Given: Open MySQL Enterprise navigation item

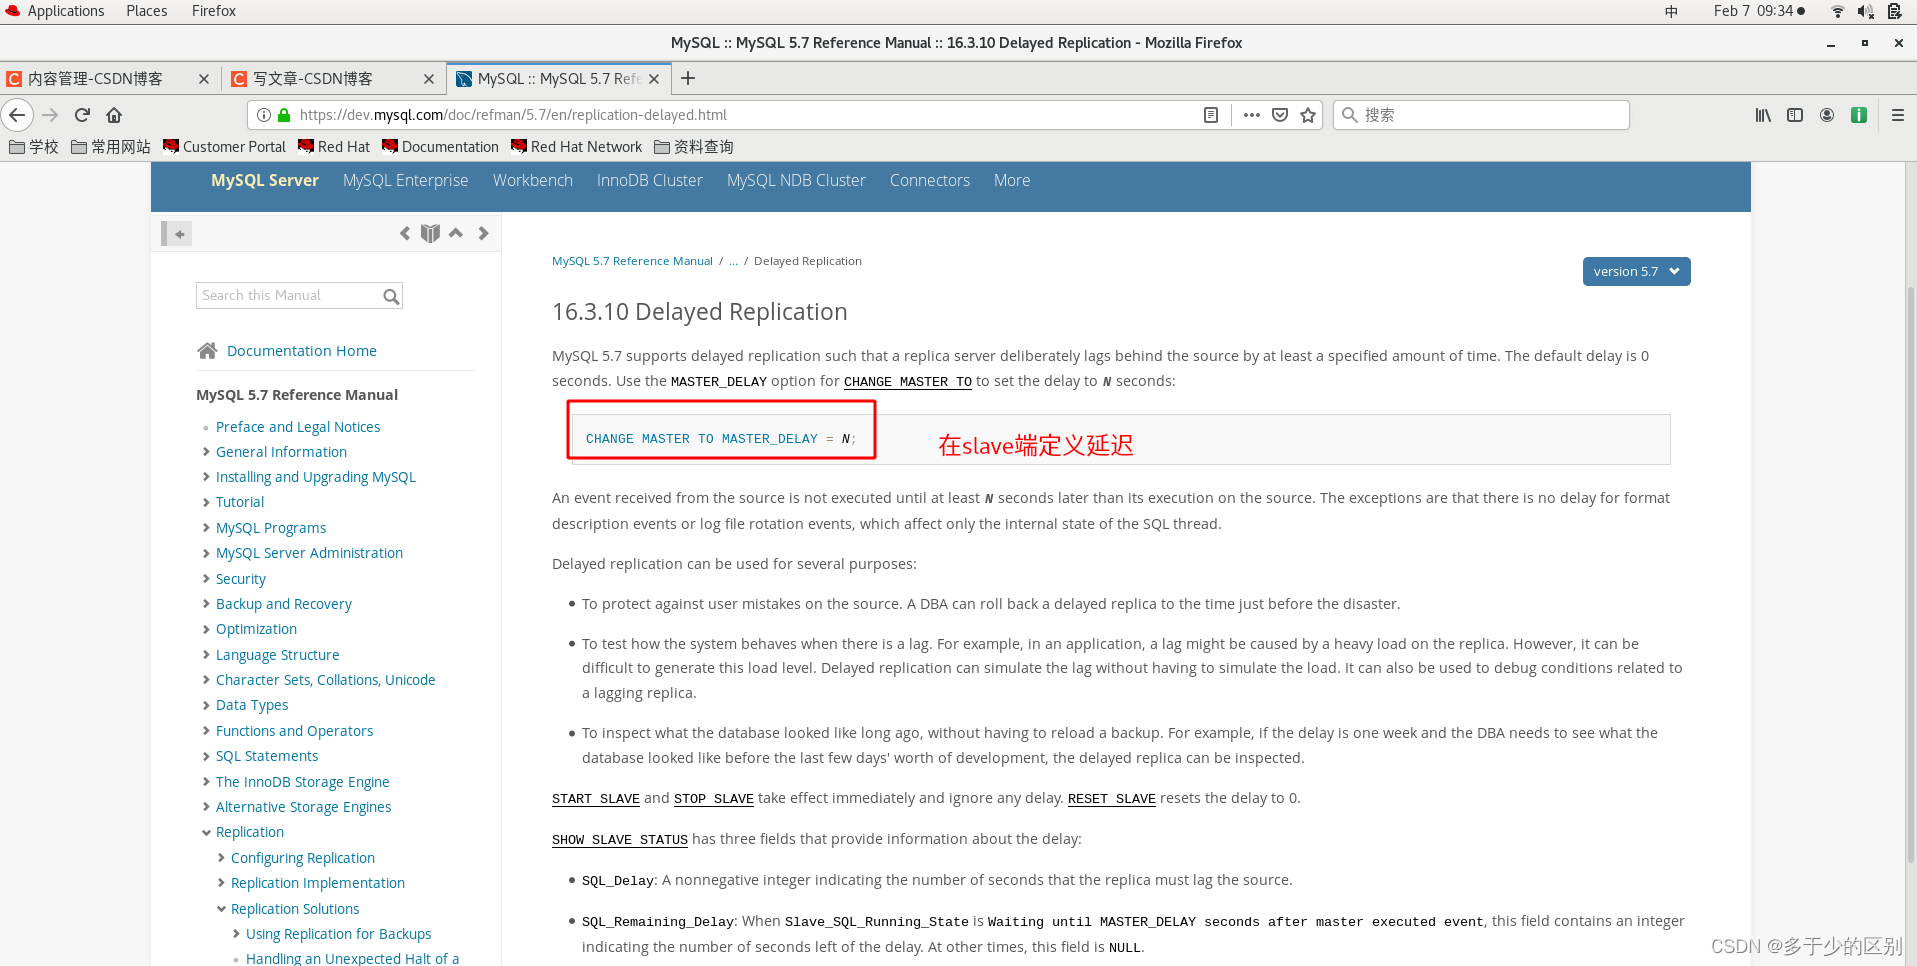Looking at the screenshot, I should pos(405,180).
